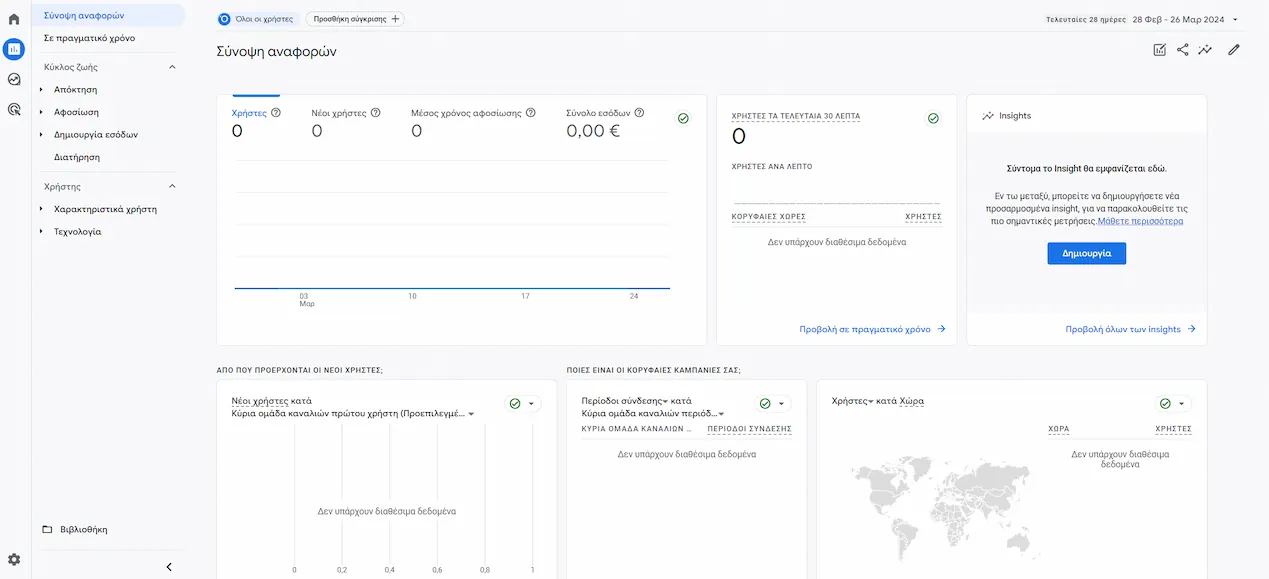The height and width of the screenshot is (579, 1269).
Task: Share the report using the share icon
Action: (x=1182, y=48)
